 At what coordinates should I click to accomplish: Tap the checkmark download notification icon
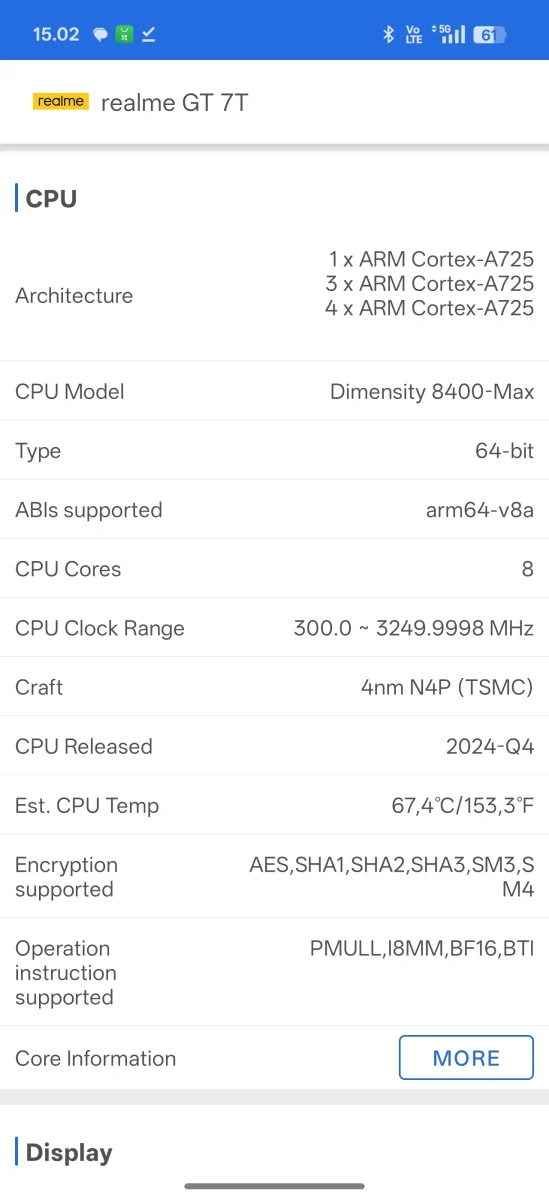(x=148, y=34)
